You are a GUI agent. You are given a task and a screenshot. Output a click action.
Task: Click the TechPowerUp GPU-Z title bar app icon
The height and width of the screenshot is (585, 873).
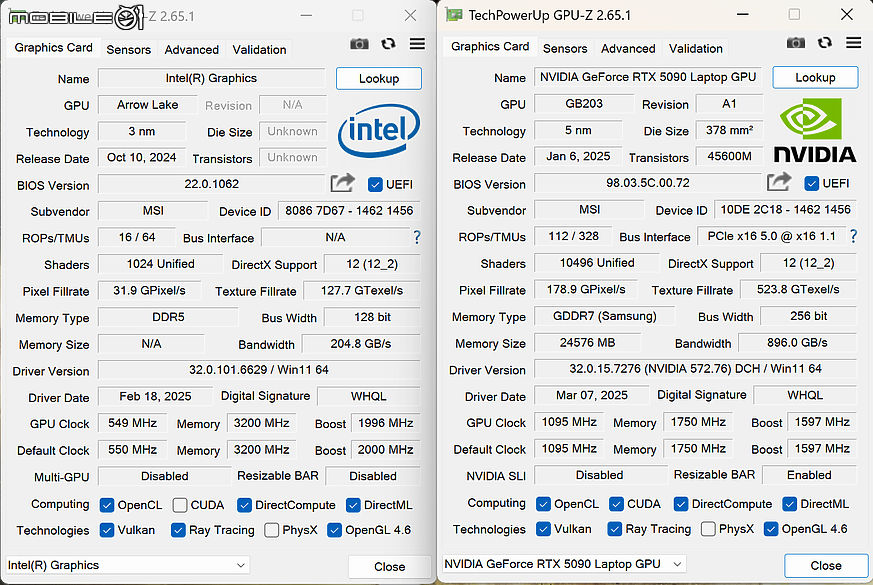point(454,14)
